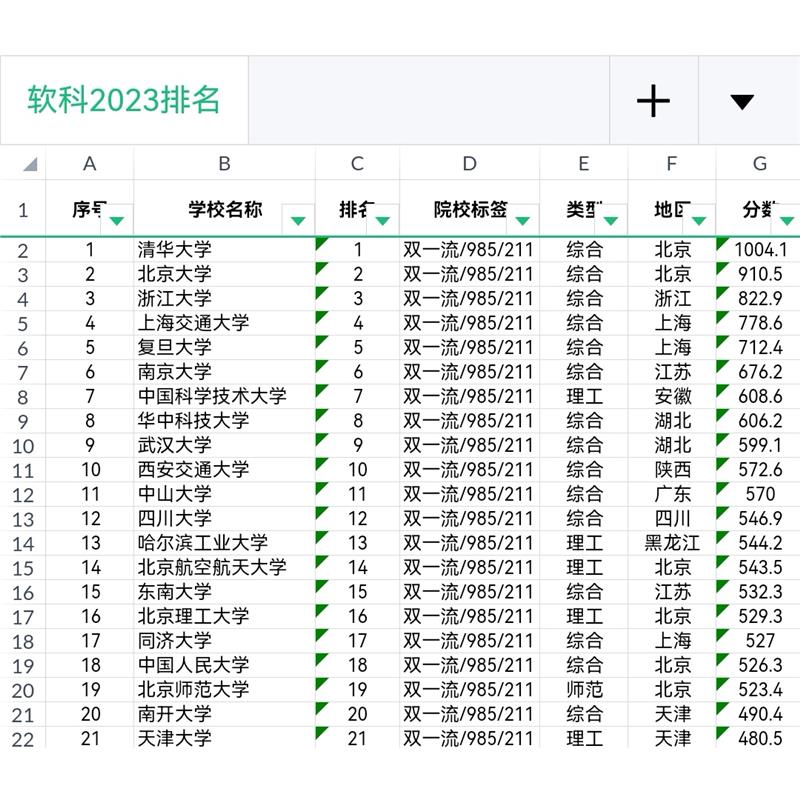Select column F header
Screen dimensions: 800x800
pos(672,163)
